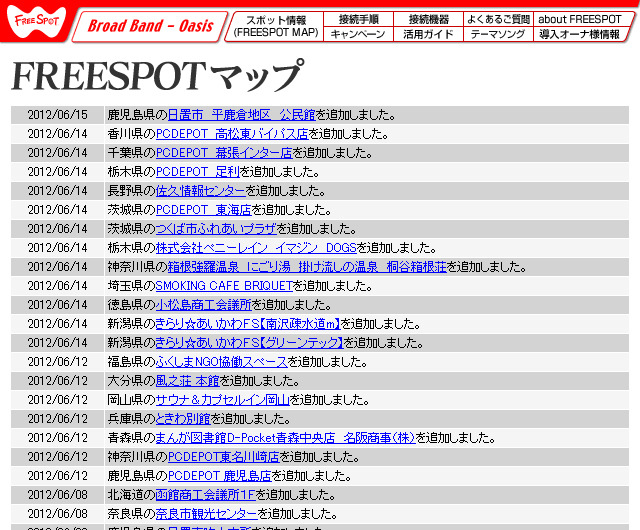Open link PCDEPOT 鹿児島店
The image size is (640, 530).
coord(220,476)
